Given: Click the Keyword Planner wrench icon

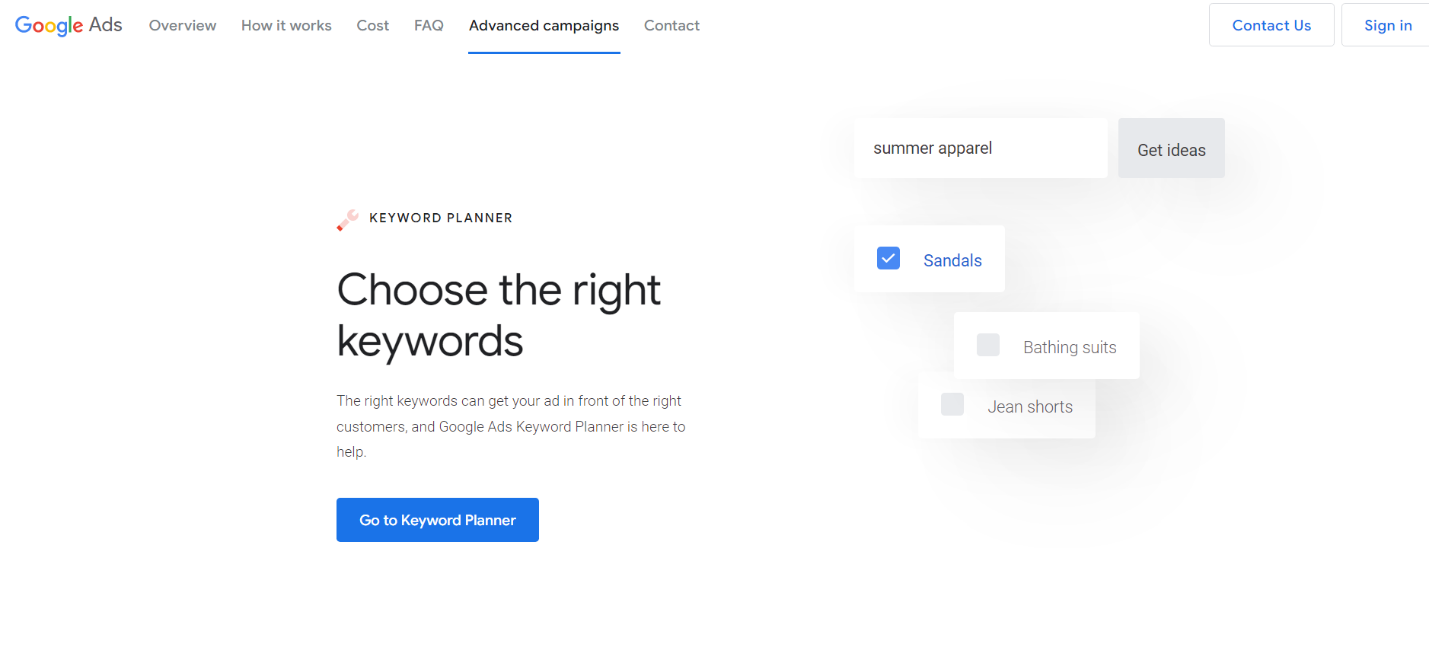Looking at the screenshot, I should point(347,219).
